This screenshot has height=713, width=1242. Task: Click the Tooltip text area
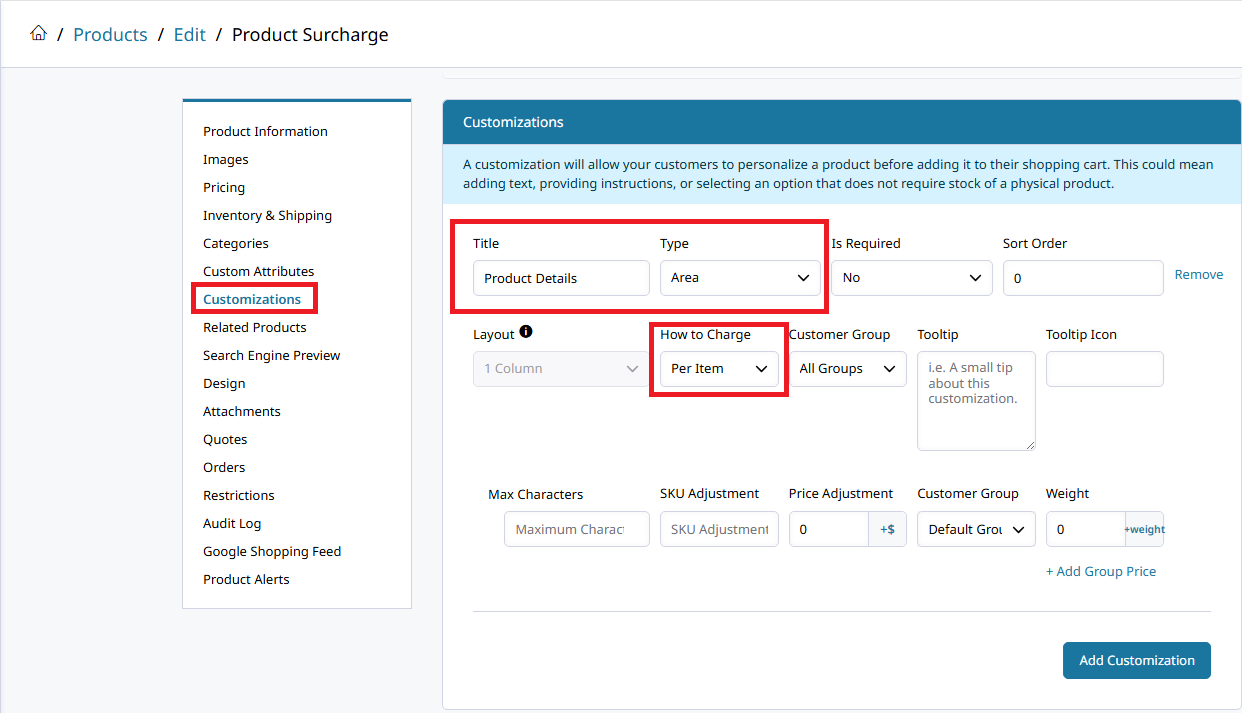975,400
